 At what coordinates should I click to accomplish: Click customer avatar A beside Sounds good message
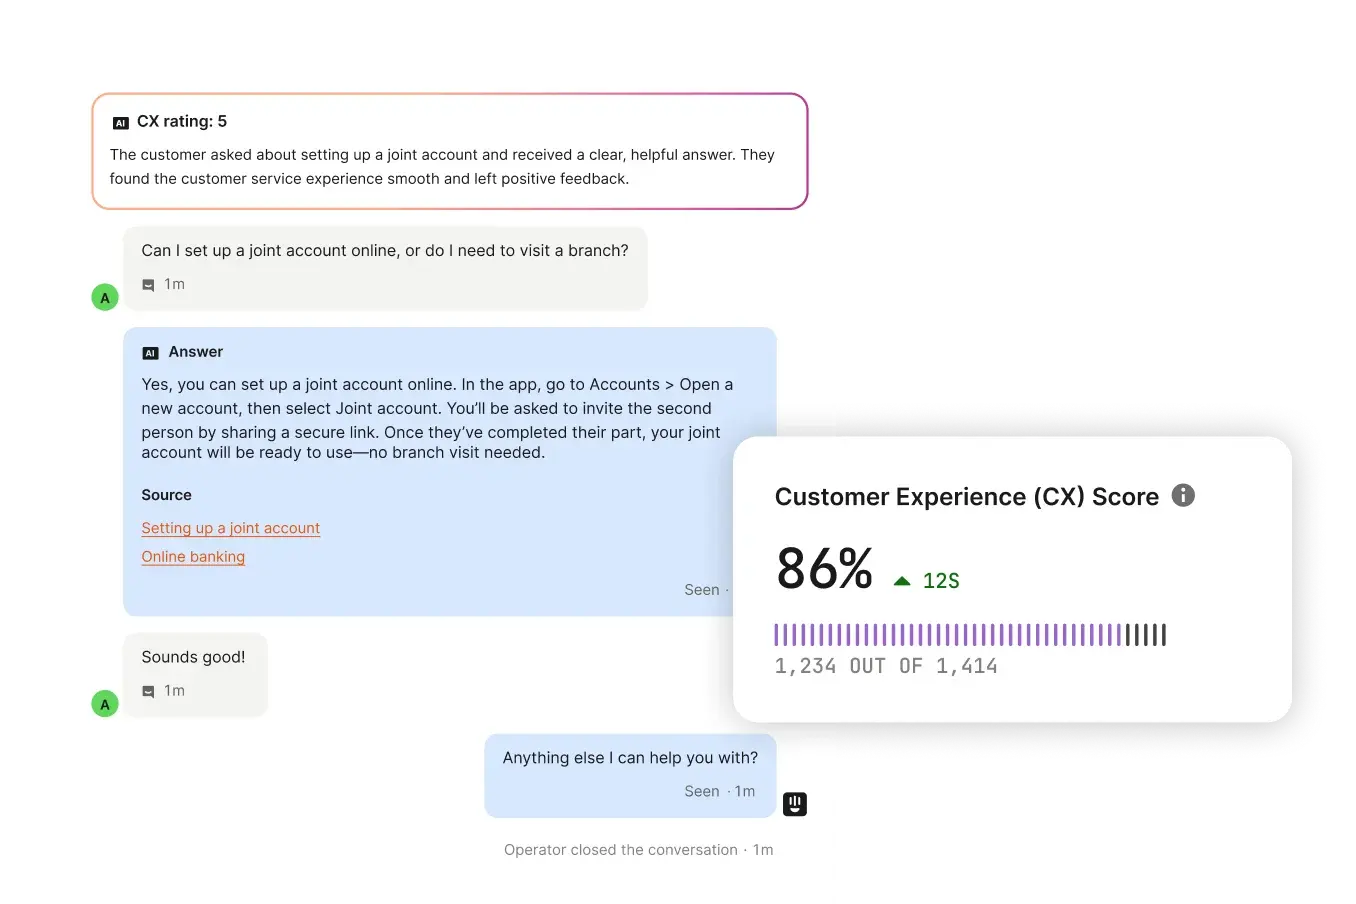coord(105,704)
